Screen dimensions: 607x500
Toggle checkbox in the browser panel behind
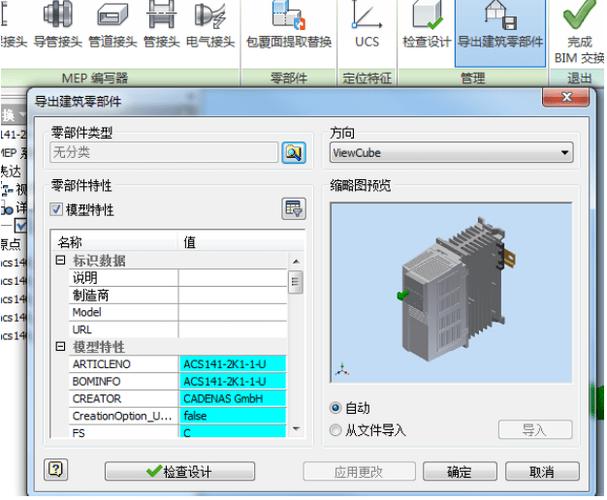pyautogui.click(x=20, y=226)
